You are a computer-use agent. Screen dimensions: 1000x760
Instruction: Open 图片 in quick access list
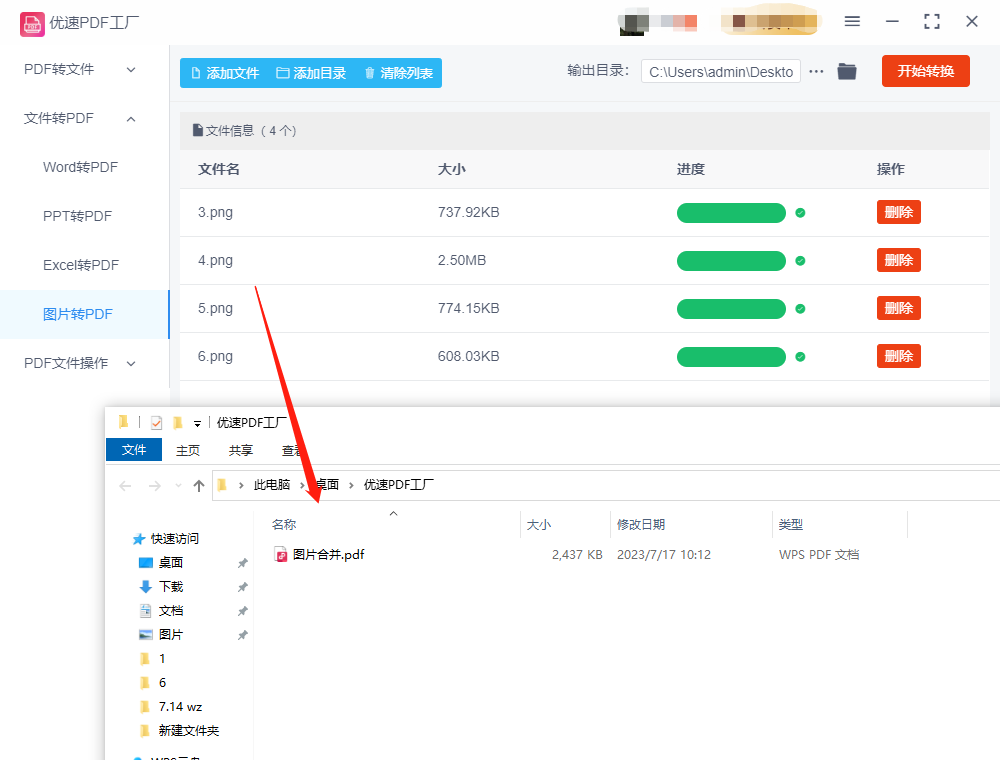[170, 635]
